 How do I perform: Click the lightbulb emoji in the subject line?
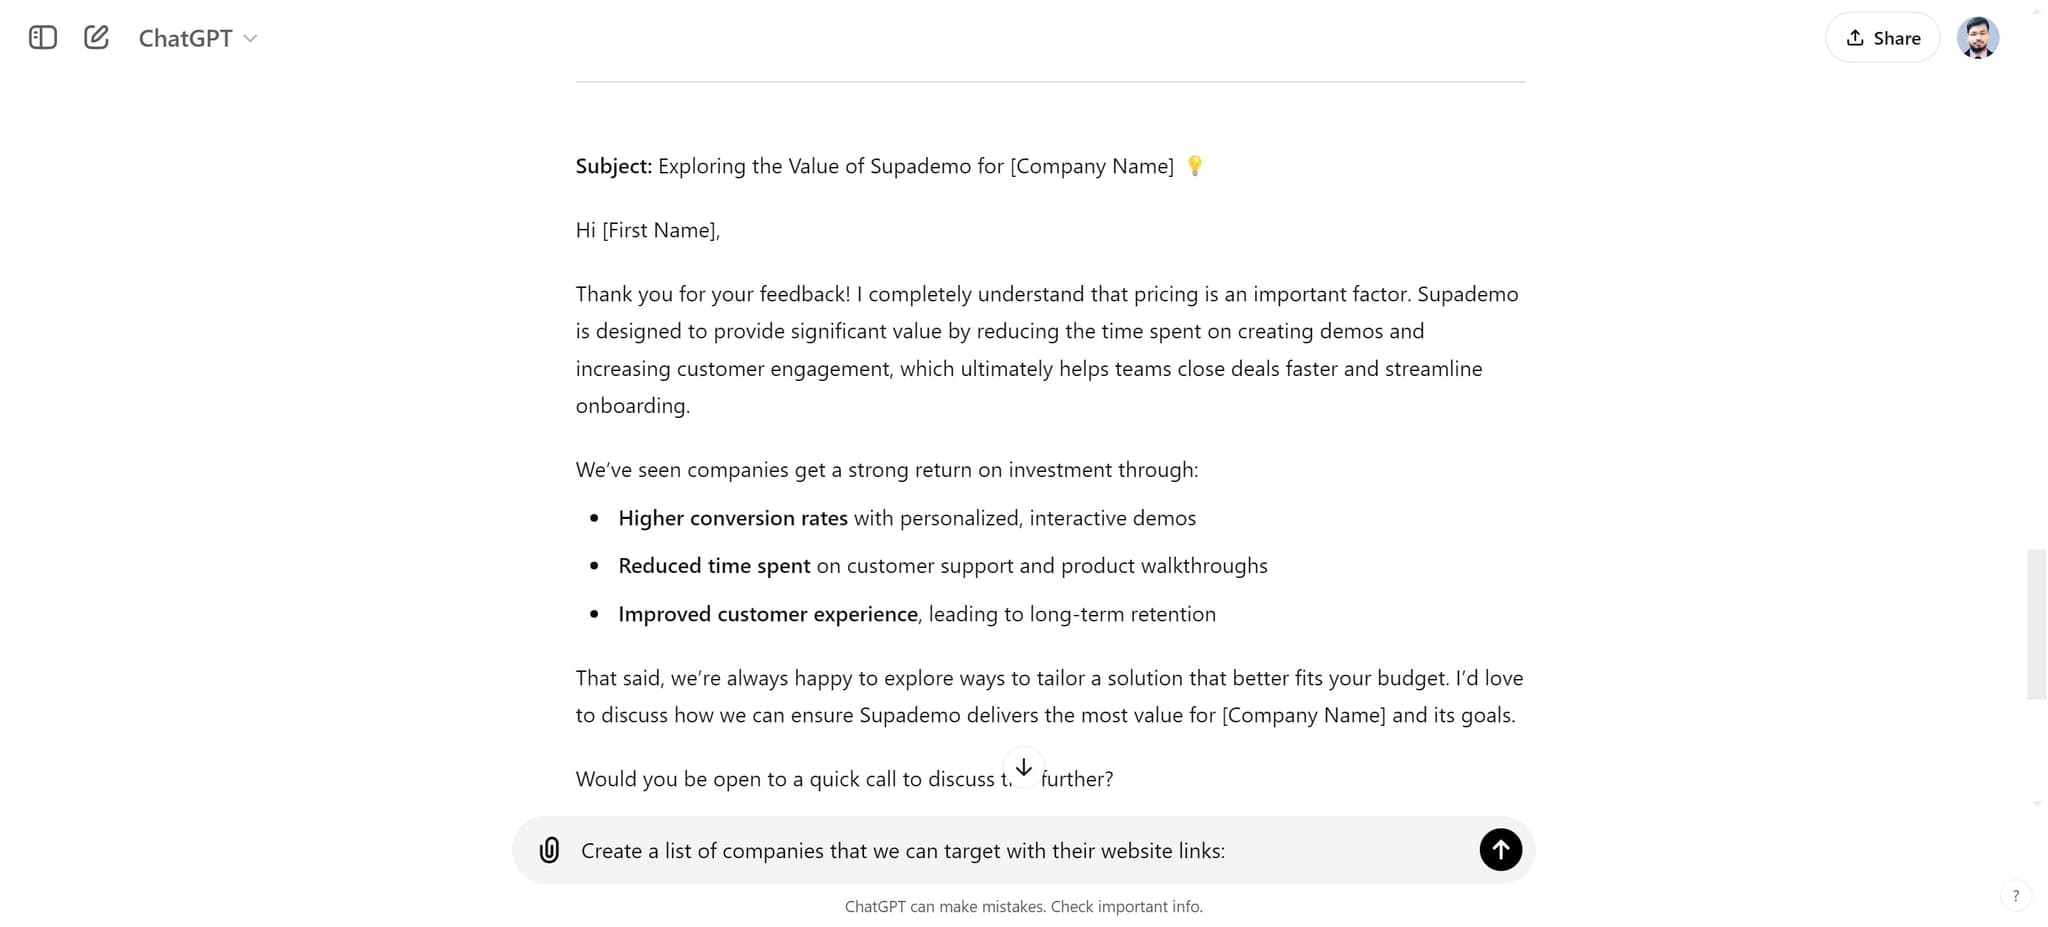[x=1196, y=165]
